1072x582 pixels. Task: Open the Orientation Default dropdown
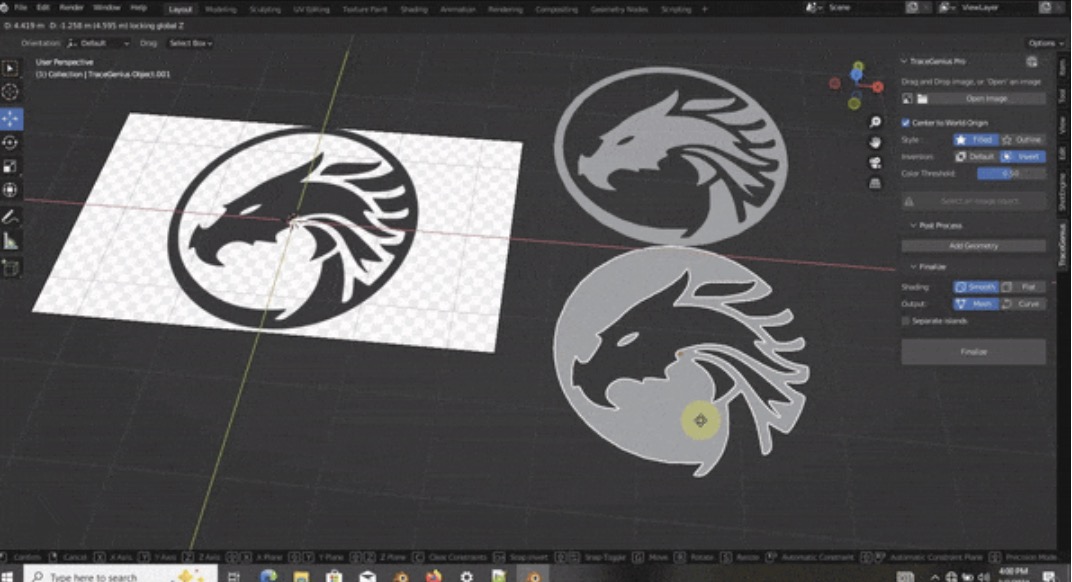[x=98, y=43]
